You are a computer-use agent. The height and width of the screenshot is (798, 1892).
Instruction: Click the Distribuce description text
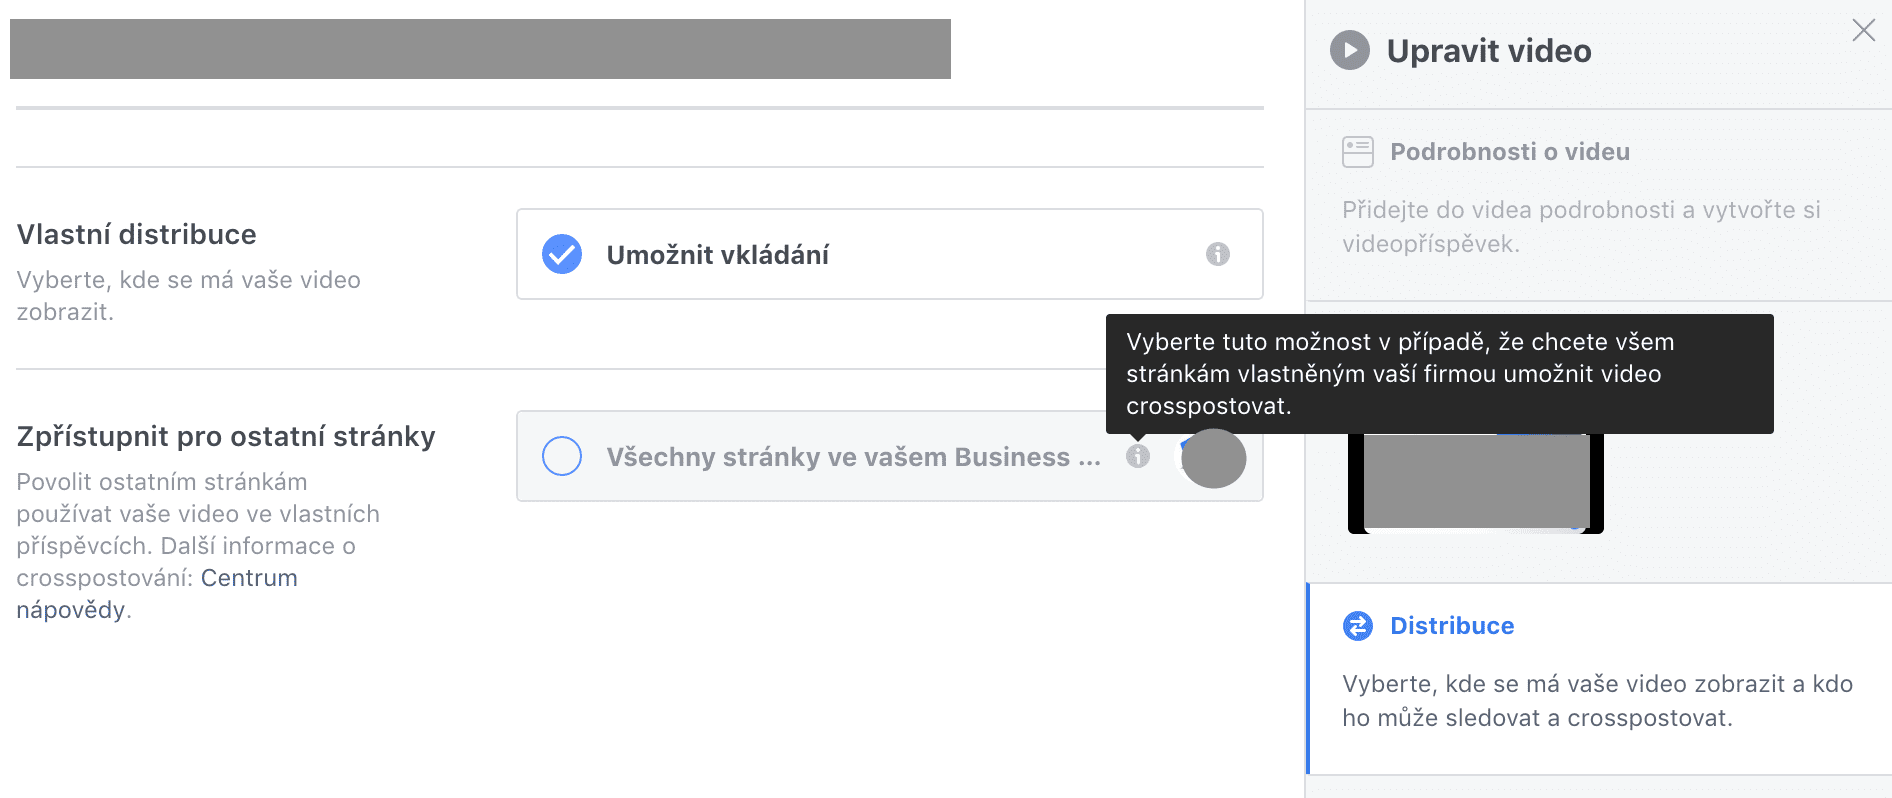[x=1596, y=700]
